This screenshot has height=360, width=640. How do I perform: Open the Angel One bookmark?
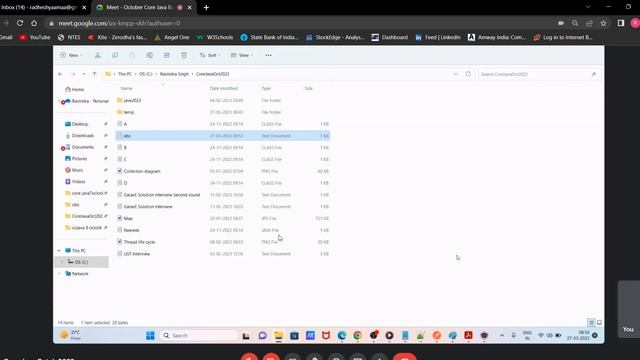pos(171,37)
